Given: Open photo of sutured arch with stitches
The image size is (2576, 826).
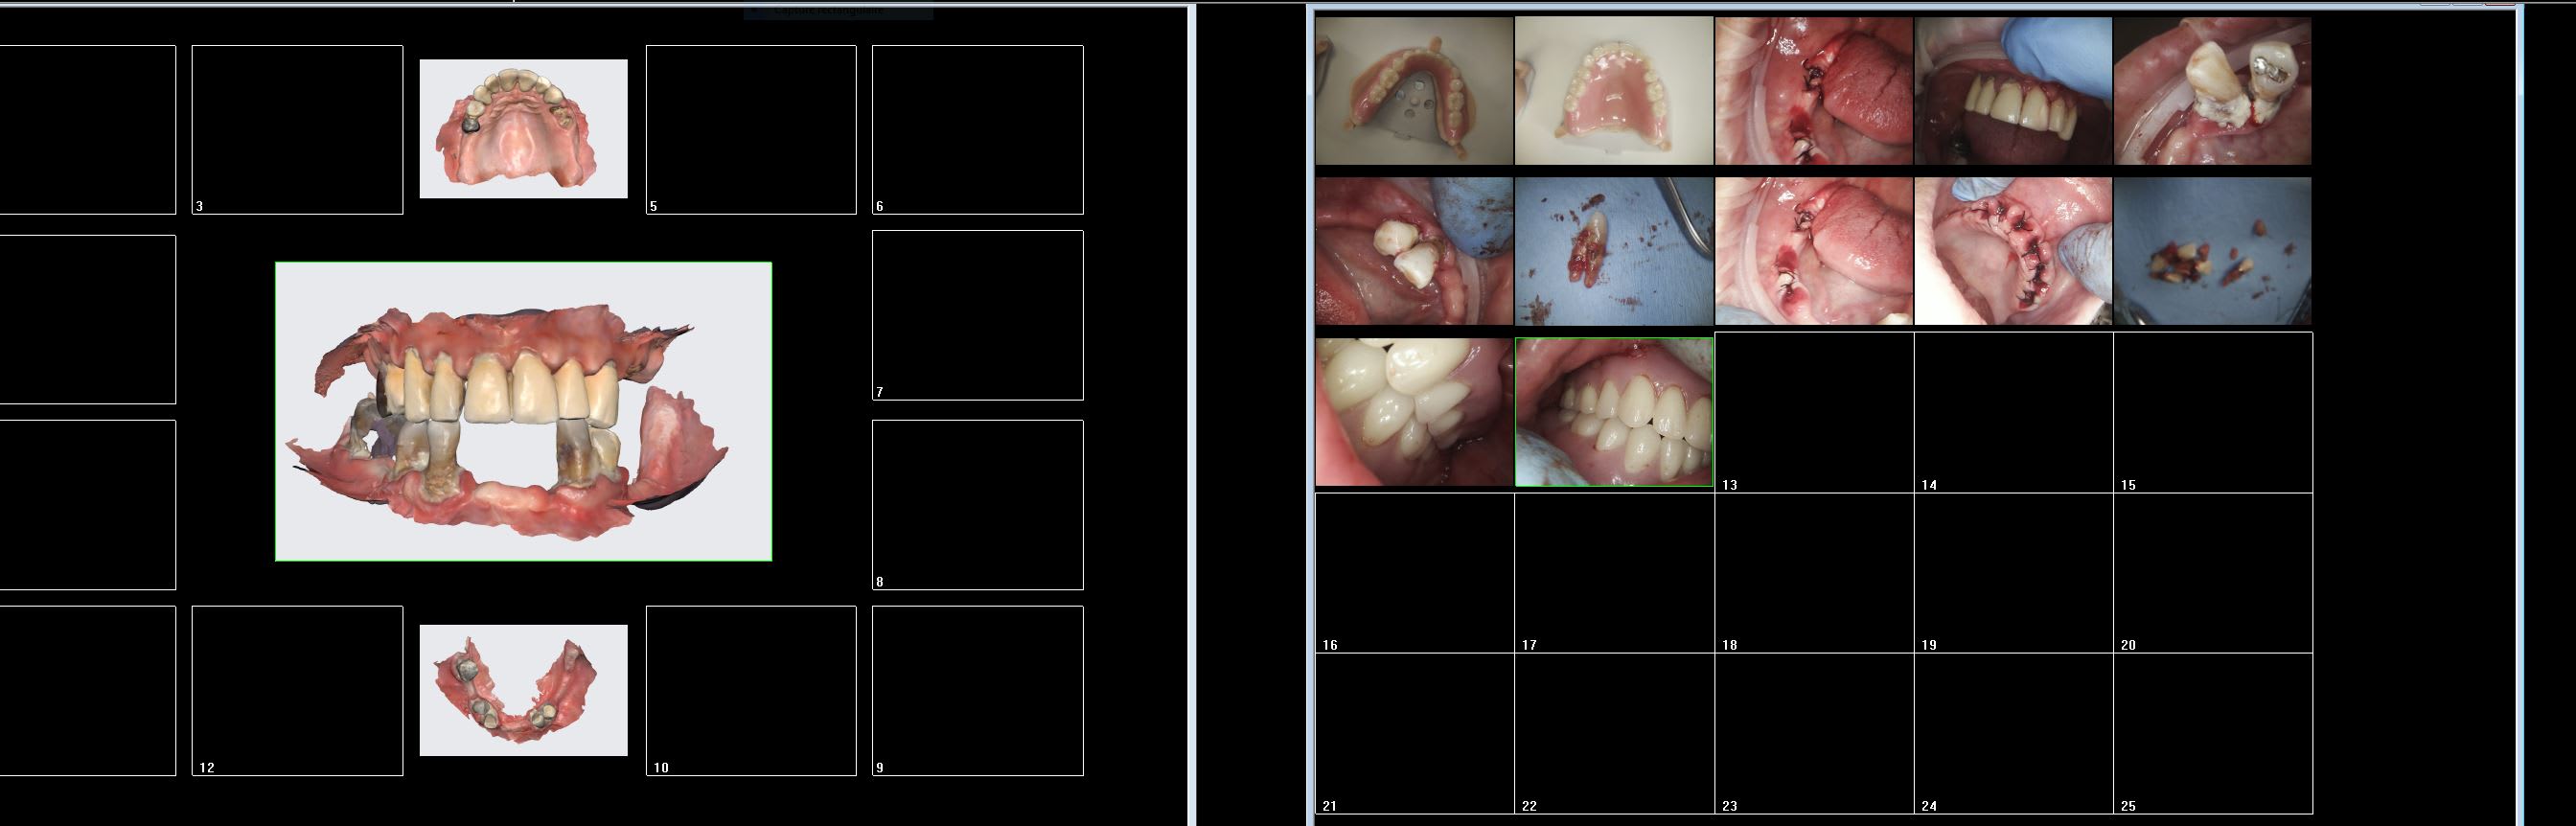Looking at the screenshot, I should pyautogui.click(x=2013, y=251).
